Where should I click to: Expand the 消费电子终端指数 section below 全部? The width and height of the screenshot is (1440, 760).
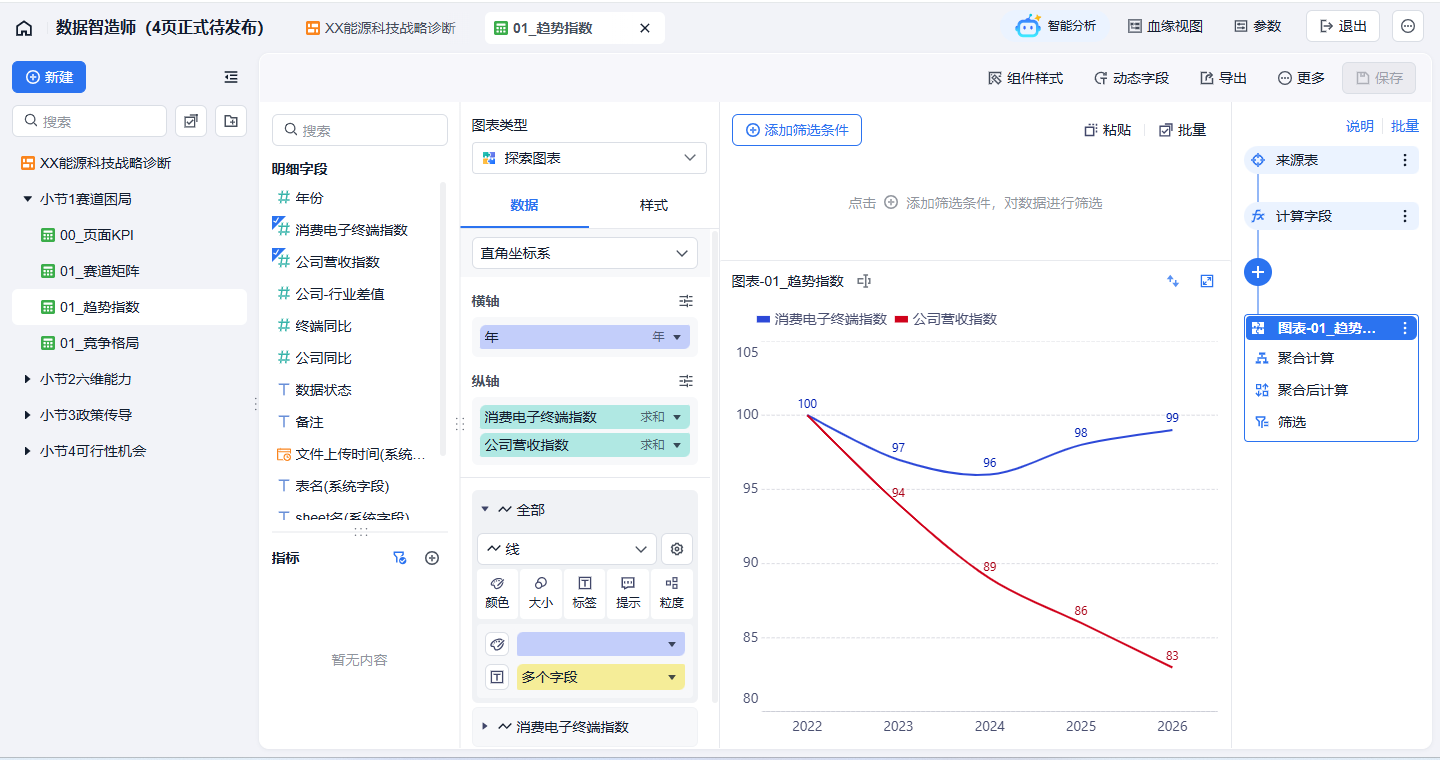pyautogui.click(x=485, y=727)
